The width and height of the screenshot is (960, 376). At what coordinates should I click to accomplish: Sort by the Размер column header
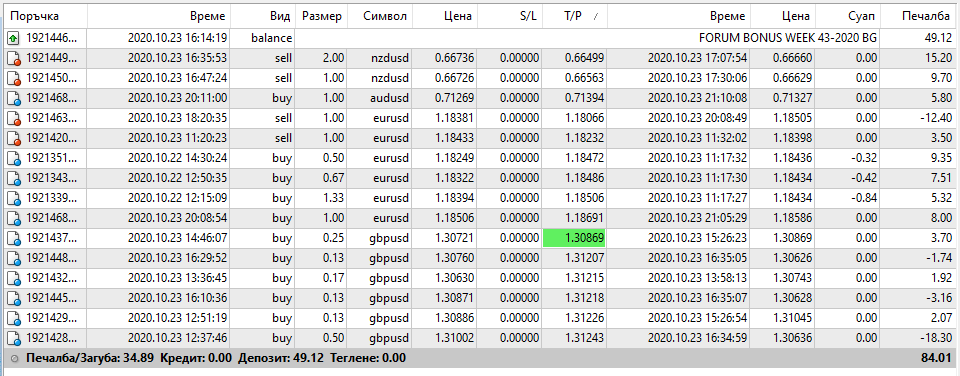[x=321, y=17]
